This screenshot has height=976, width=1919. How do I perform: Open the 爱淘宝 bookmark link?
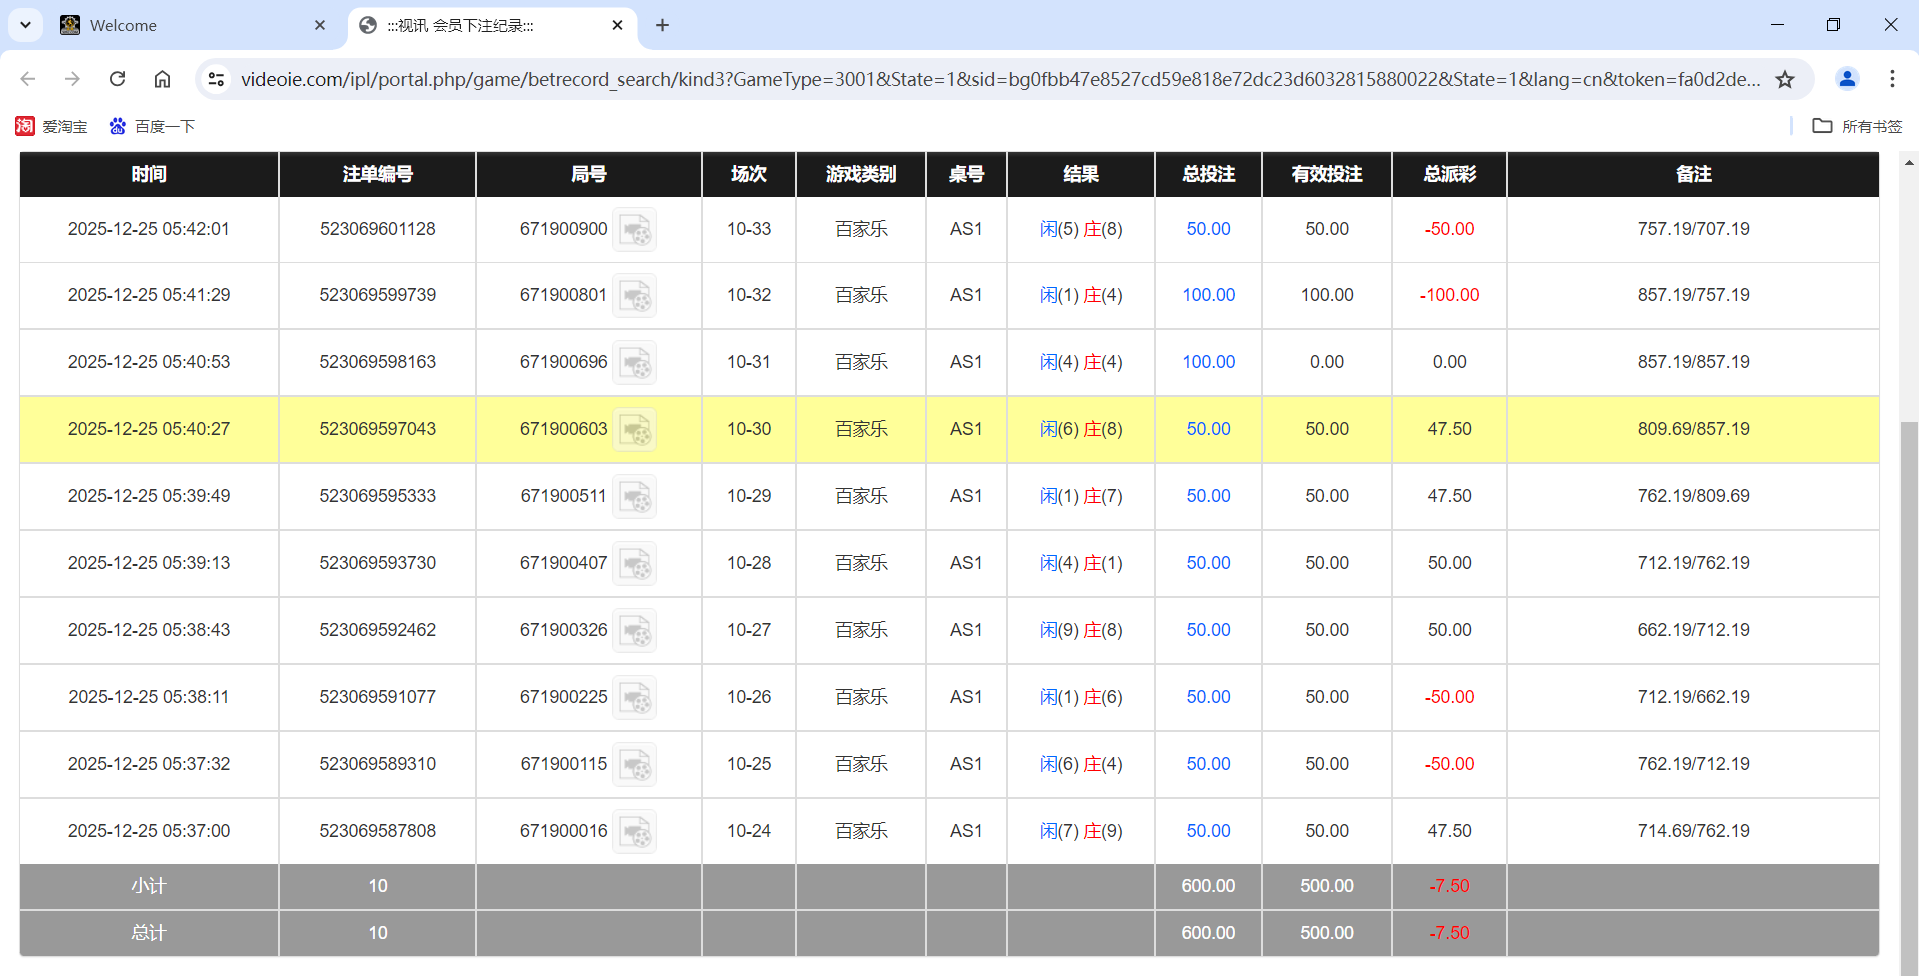click(x=52, y=126)
